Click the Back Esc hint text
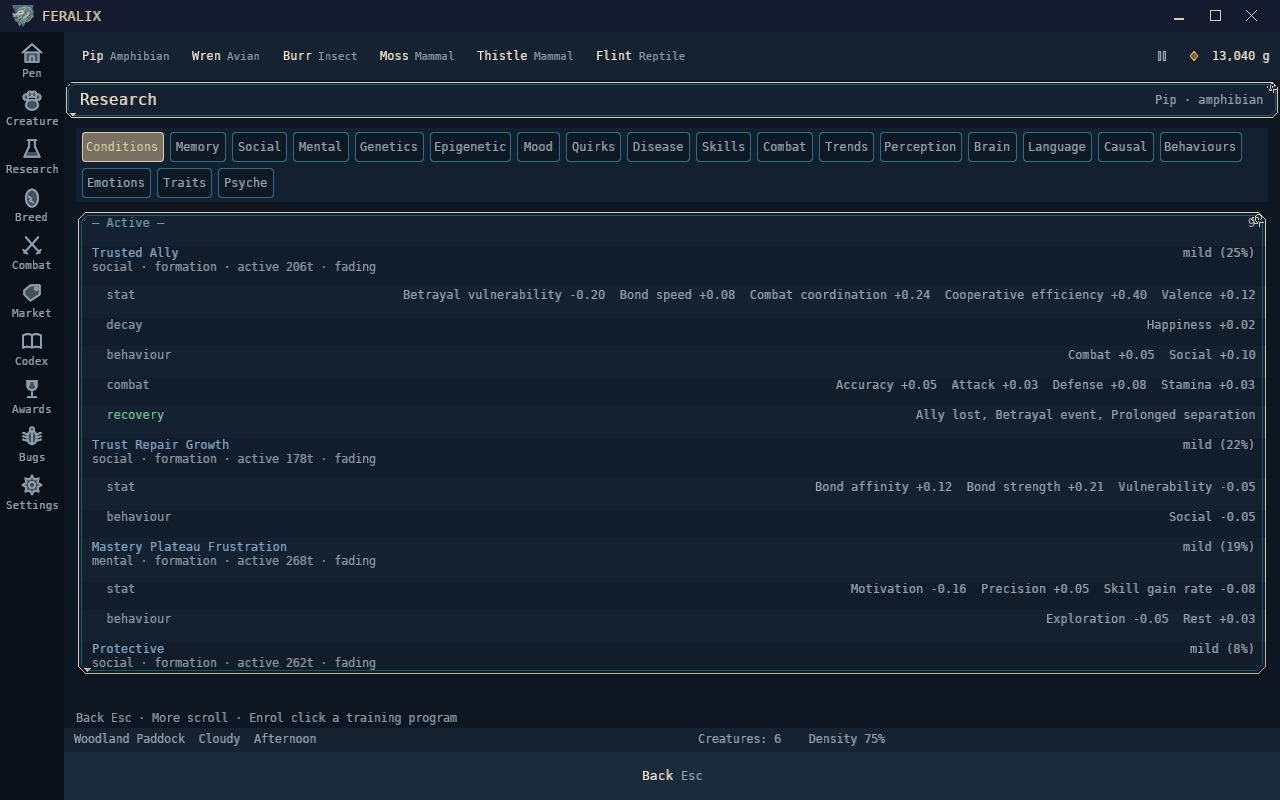The image size is (1280, 800). tap(104, 718)
